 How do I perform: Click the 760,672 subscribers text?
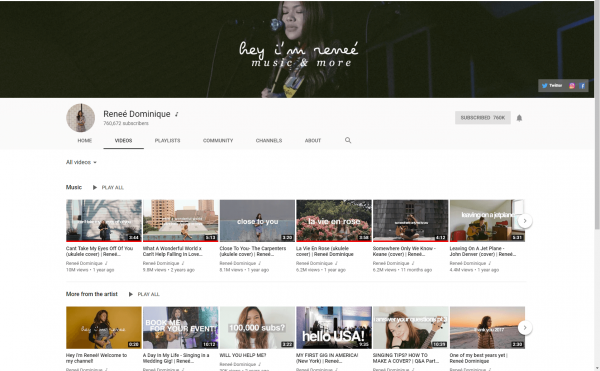point(126,123)
